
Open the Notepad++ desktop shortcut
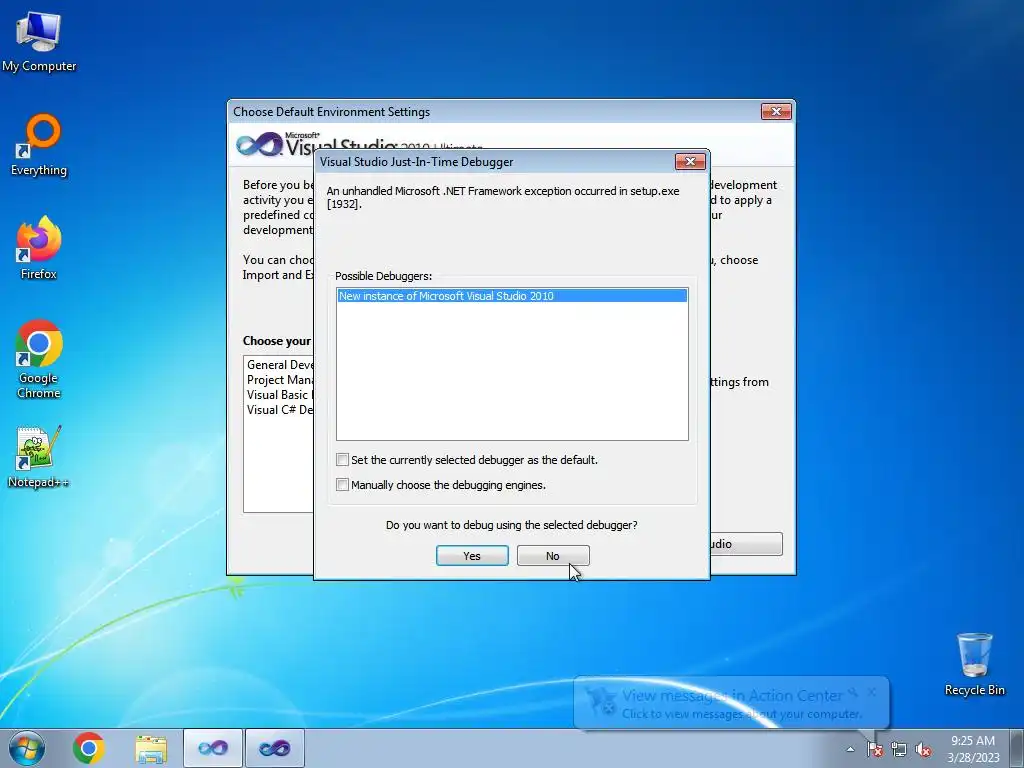pyautogui.click(x=39, y=456)
